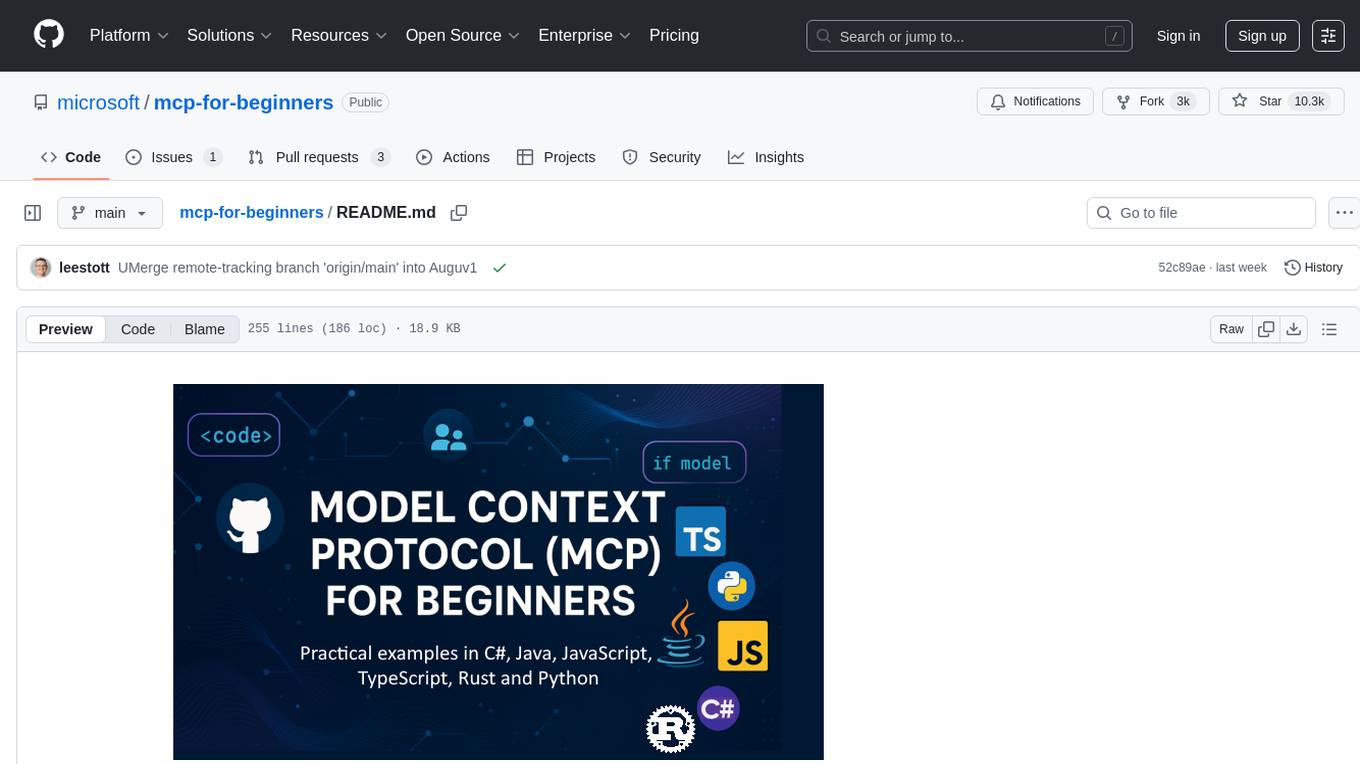Open the mcp-for-beginners repository title link

pos(243,102)
